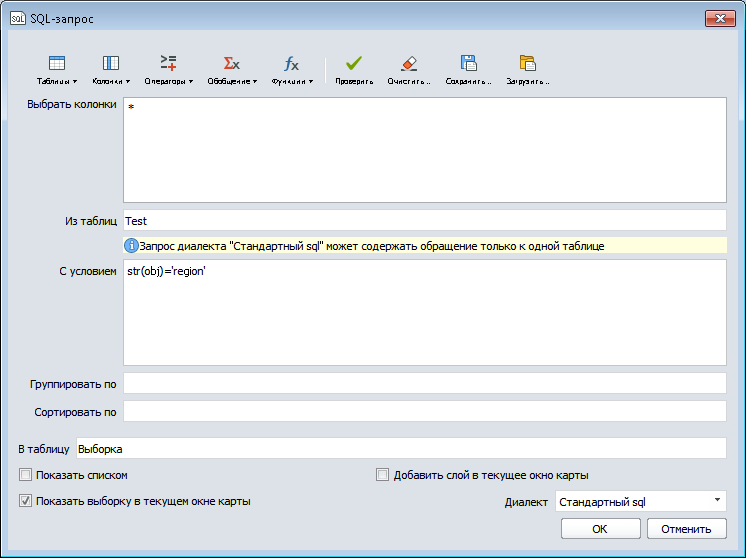Open the Операторы (Operators) toolbar menu
This screenshot has height=558, width=746.
(169, 69)
